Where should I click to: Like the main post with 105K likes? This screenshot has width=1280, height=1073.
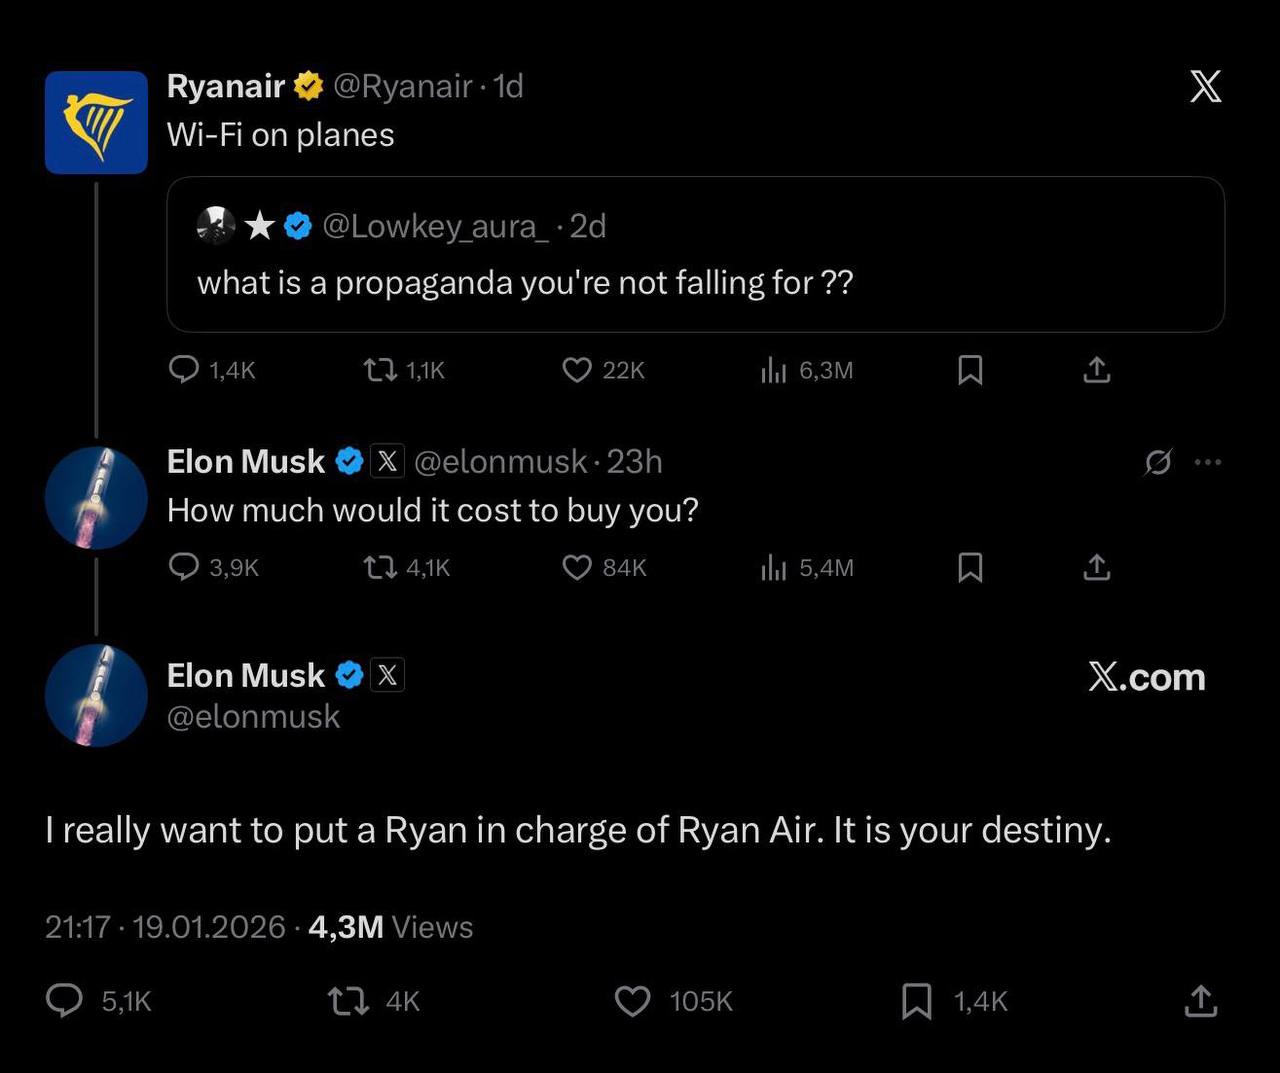632,1000
